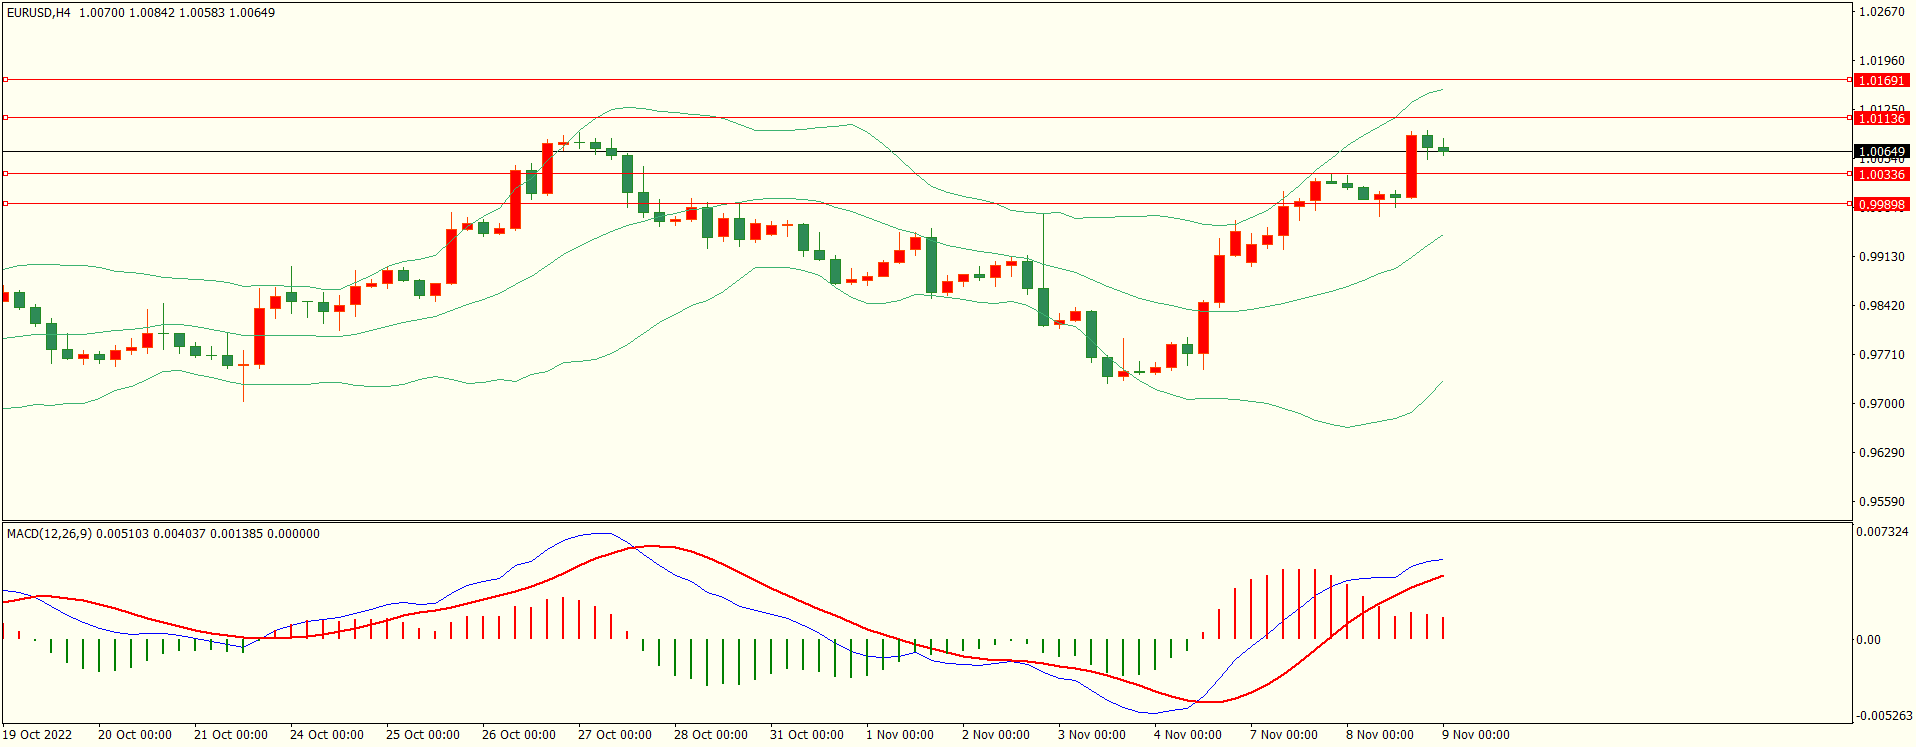Click the current price label 1.00649
The width and height of the screenshot is (1916, 747).
(x=1880, y=152)
